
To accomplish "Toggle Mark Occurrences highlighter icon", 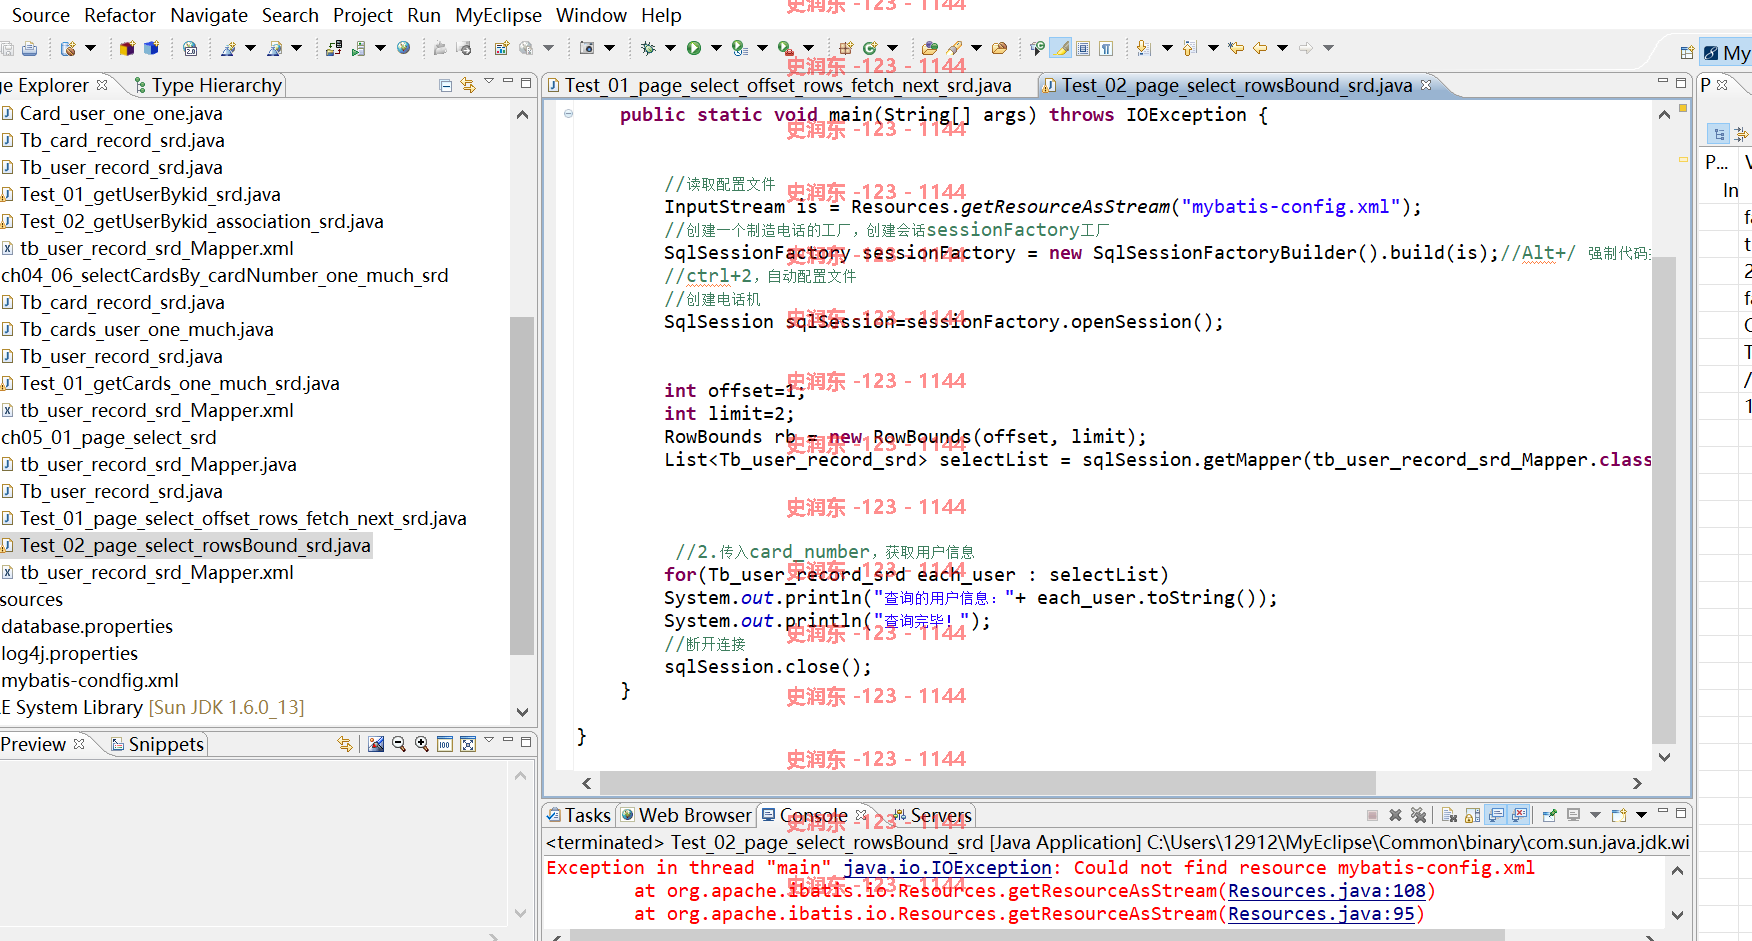I will (x=1061, y=48).
